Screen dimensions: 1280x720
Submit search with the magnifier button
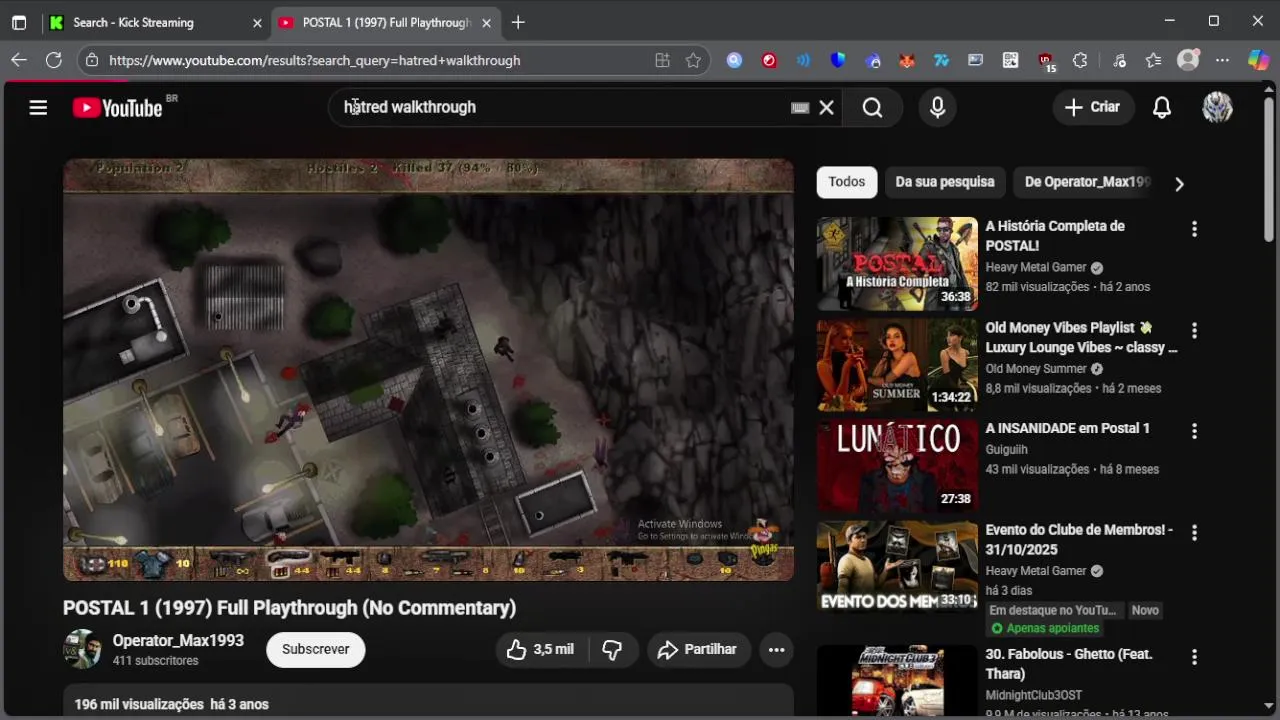pyautogui.click(x=872, y=108)
